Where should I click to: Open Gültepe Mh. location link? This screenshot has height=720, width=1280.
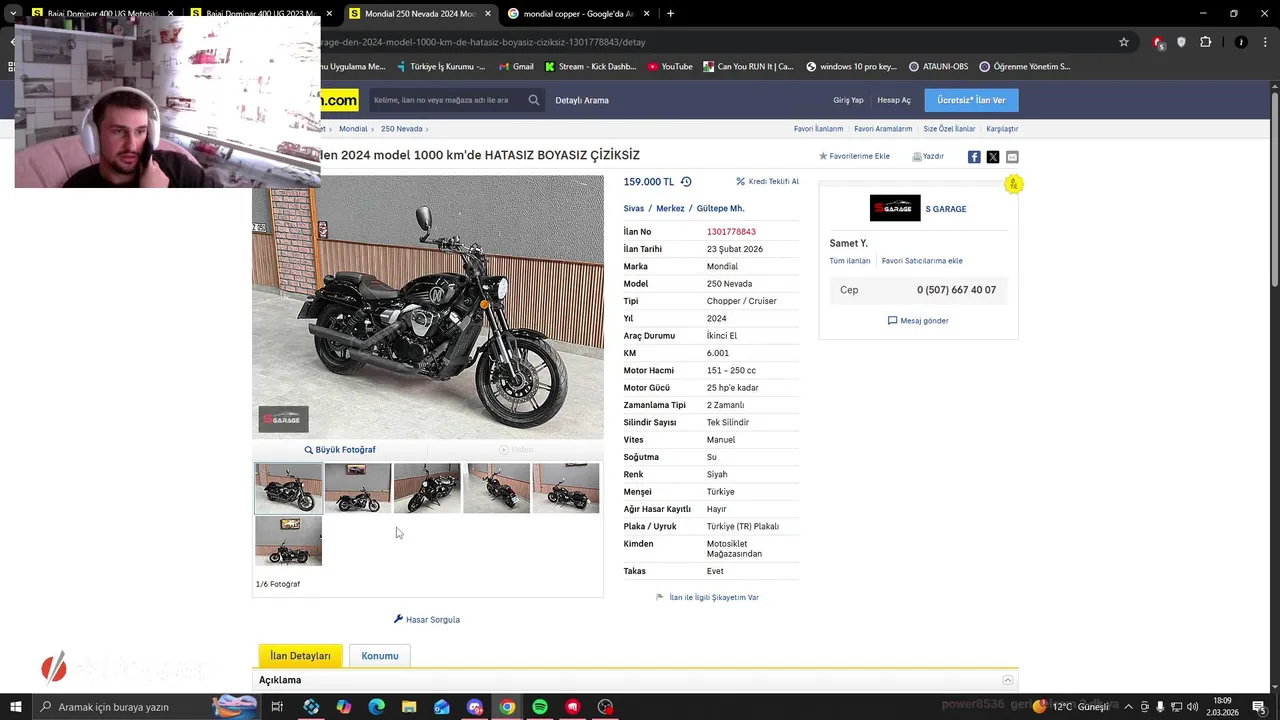[x=720, y=209]
